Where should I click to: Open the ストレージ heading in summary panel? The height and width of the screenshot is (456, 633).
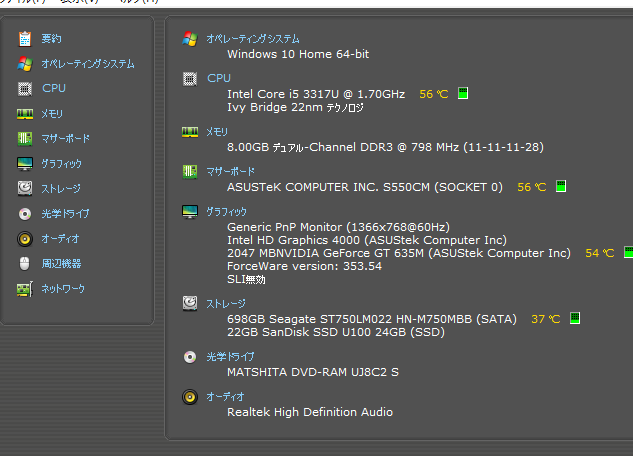pos(226,303)
